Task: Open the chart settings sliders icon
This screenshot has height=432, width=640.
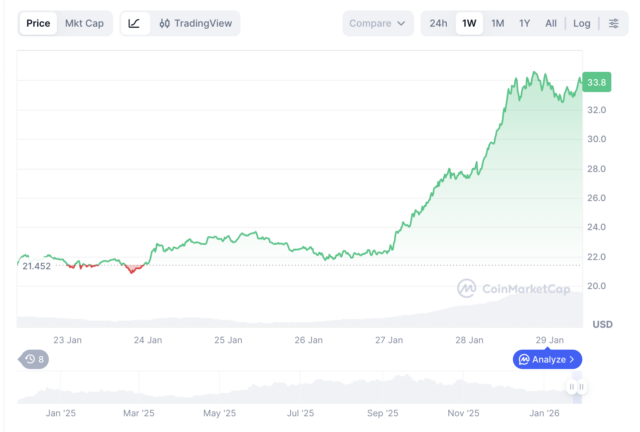Action: pos(614,23)
